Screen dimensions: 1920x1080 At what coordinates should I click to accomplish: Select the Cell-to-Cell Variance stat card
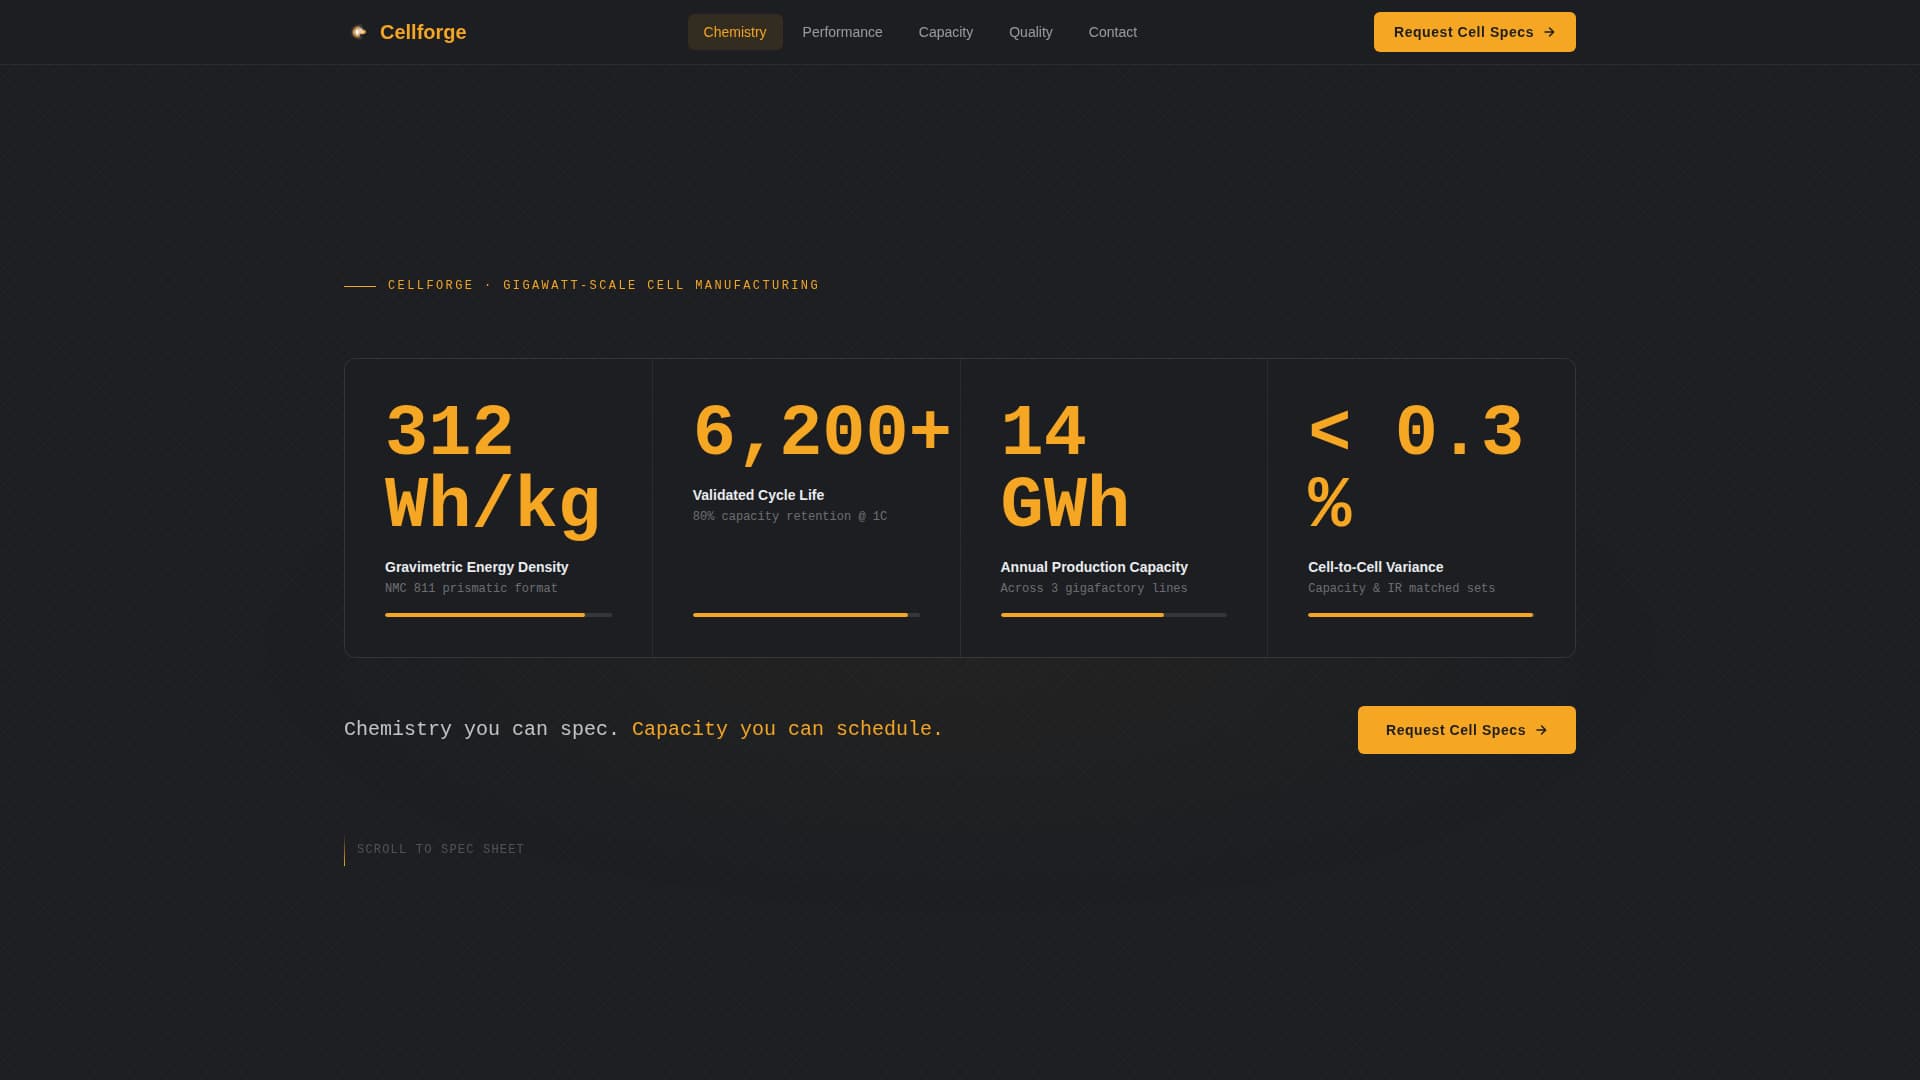tap(1420, 507)
